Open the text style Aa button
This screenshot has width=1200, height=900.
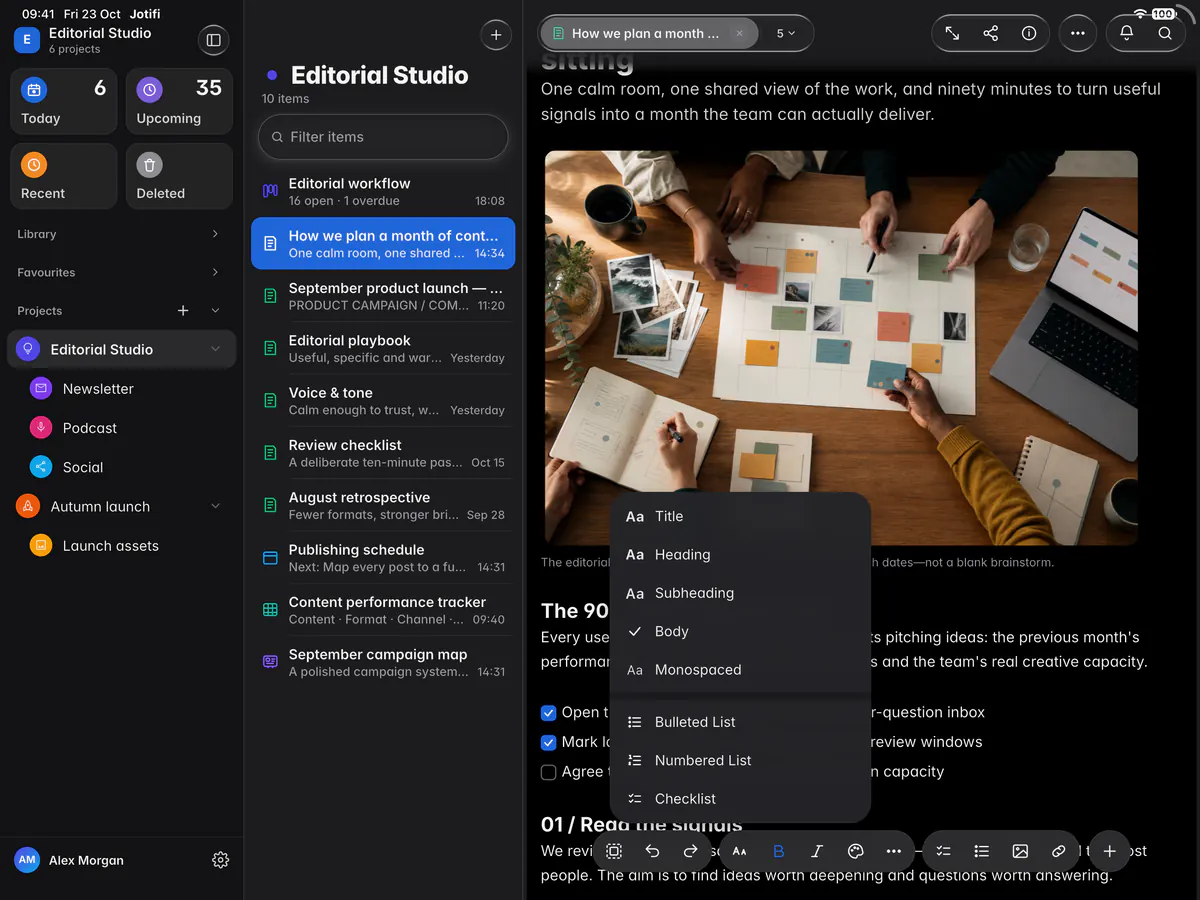pyautogui.click(x=740, y=851)
